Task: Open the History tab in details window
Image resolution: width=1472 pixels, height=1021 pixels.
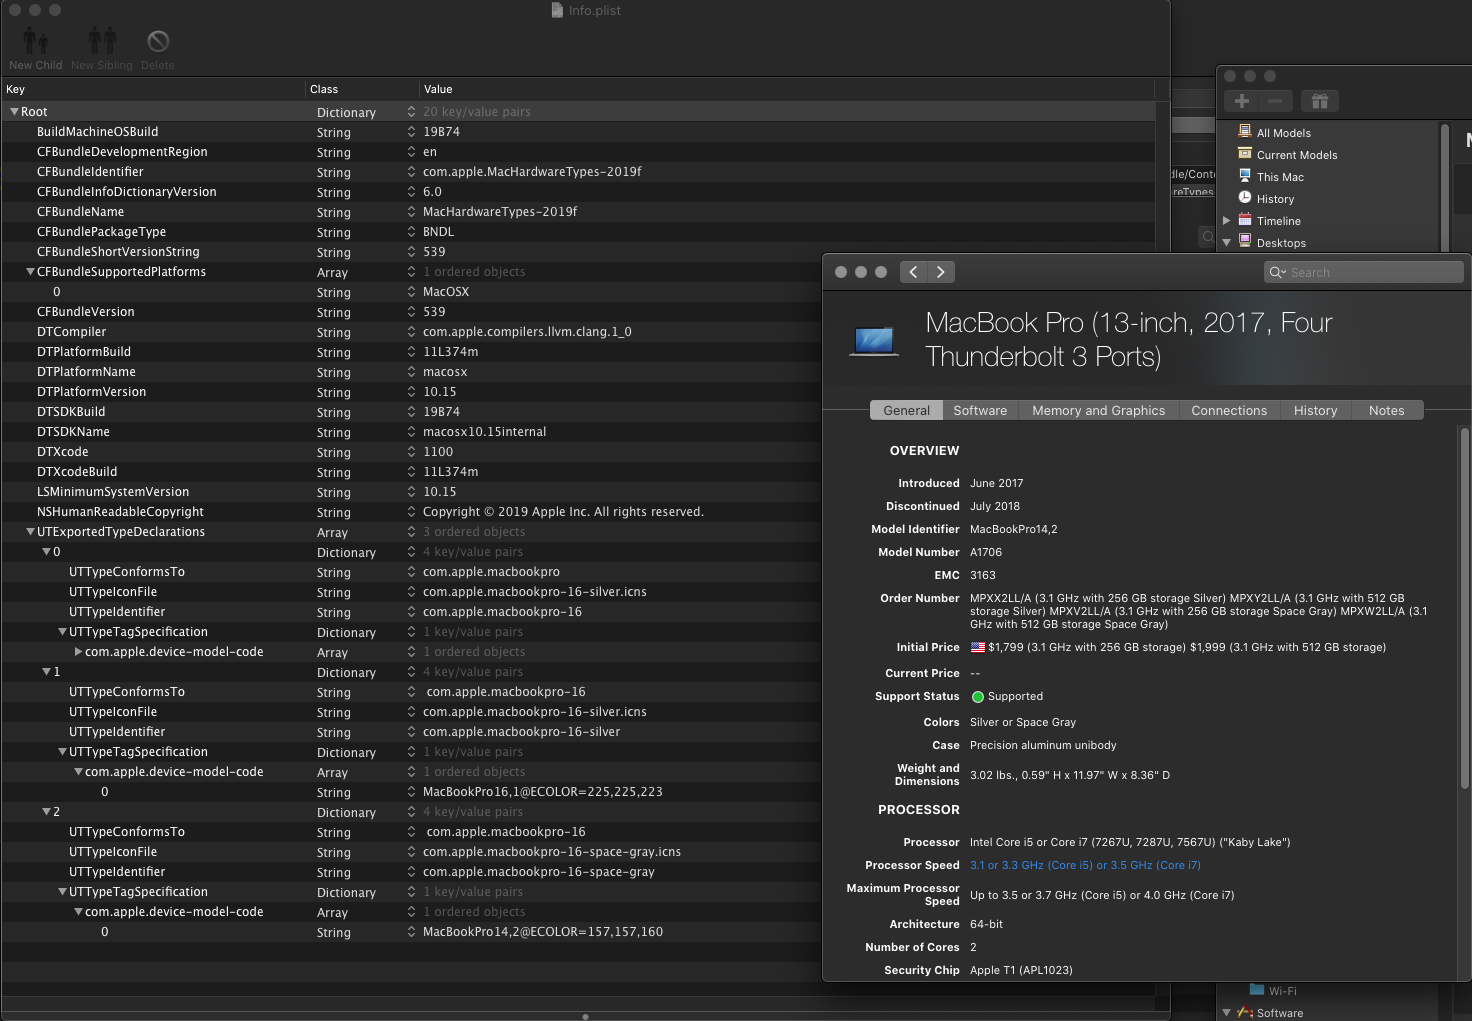Action: 1315,411
